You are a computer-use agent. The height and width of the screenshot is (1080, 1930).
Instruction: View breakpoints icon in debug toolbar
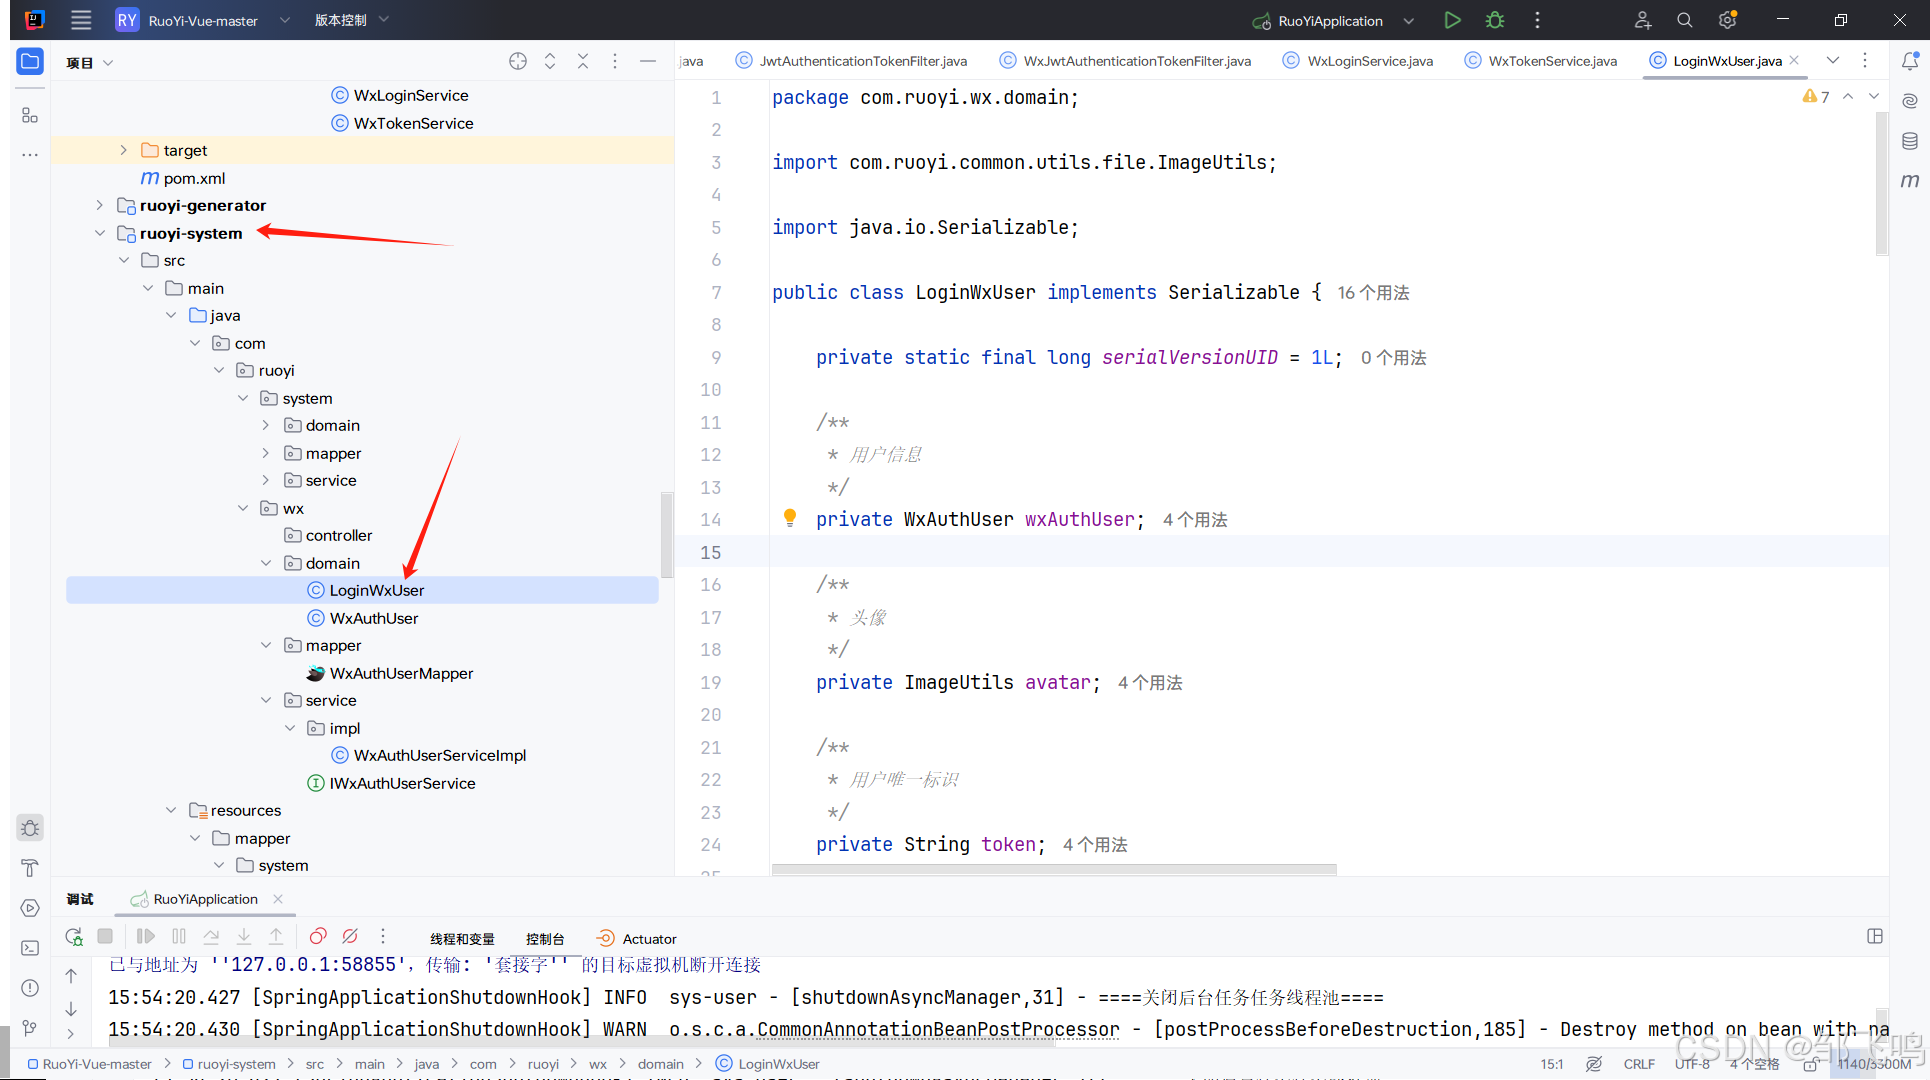click(x=318, y=937)
